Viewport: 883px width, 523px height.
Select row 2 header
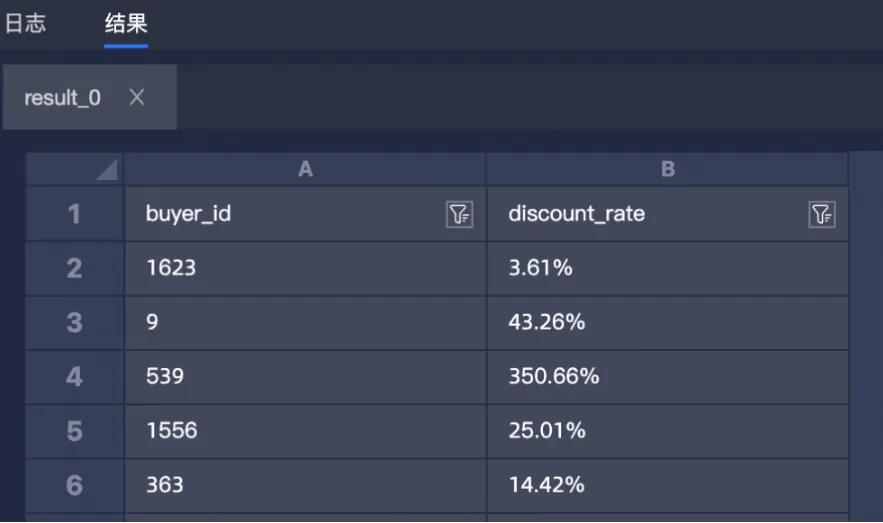75,269
